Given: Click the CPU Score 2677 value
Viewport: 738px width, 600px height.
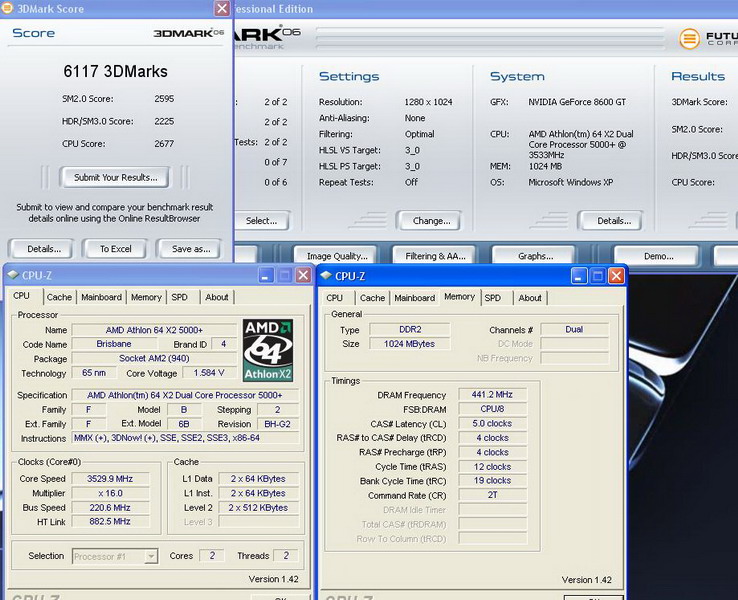Looking at the screenshot, I should point(164,144).
